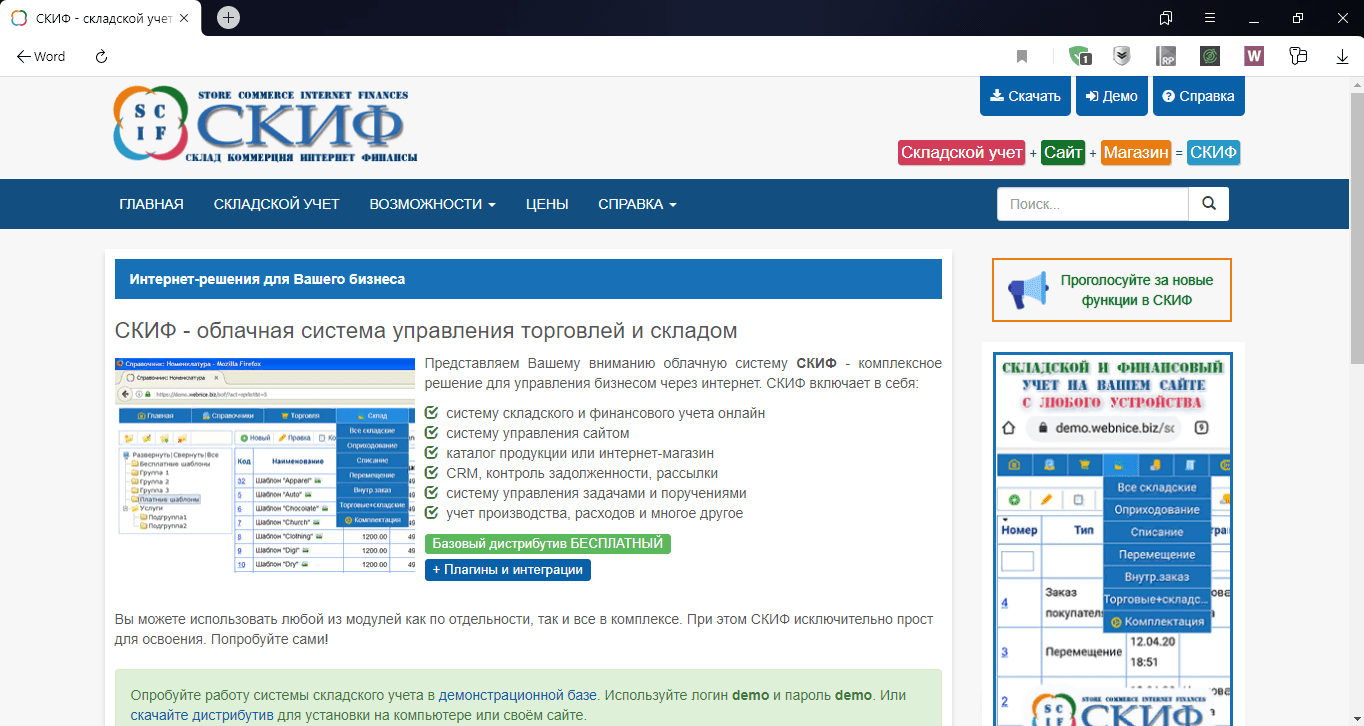Focus the Поиск search field
This screenshot has height=726, width=1364.
pyautogui.click(x=1093, y=204)
